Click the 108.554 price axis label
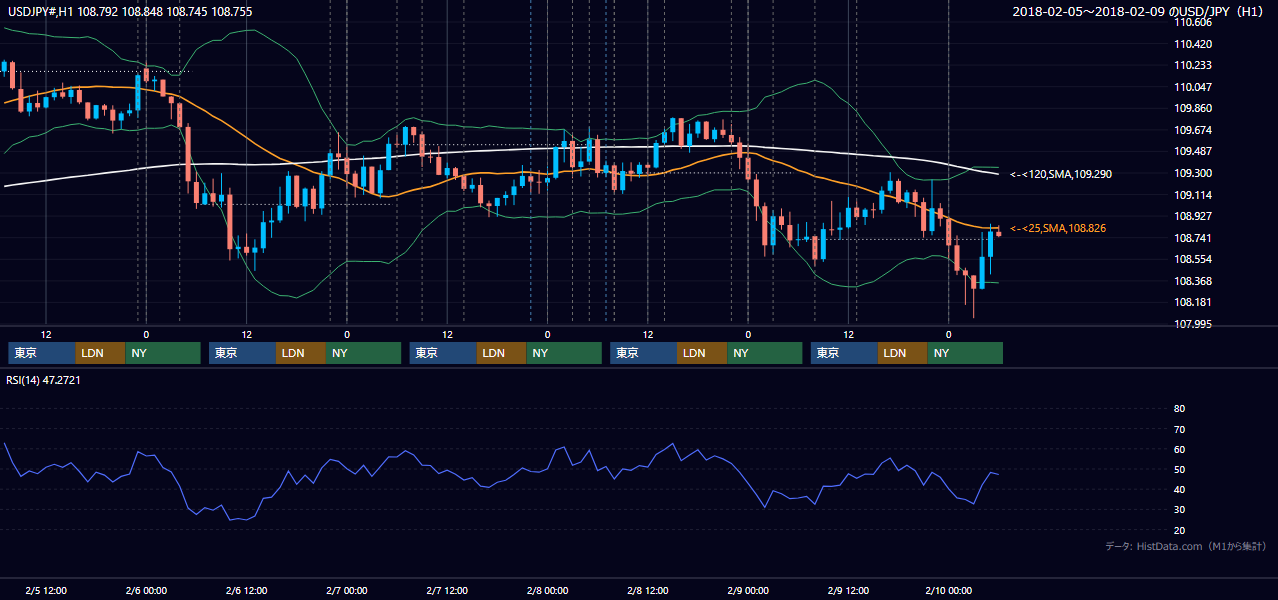The image size is (1278, 600). click(x=1194, y=259)
